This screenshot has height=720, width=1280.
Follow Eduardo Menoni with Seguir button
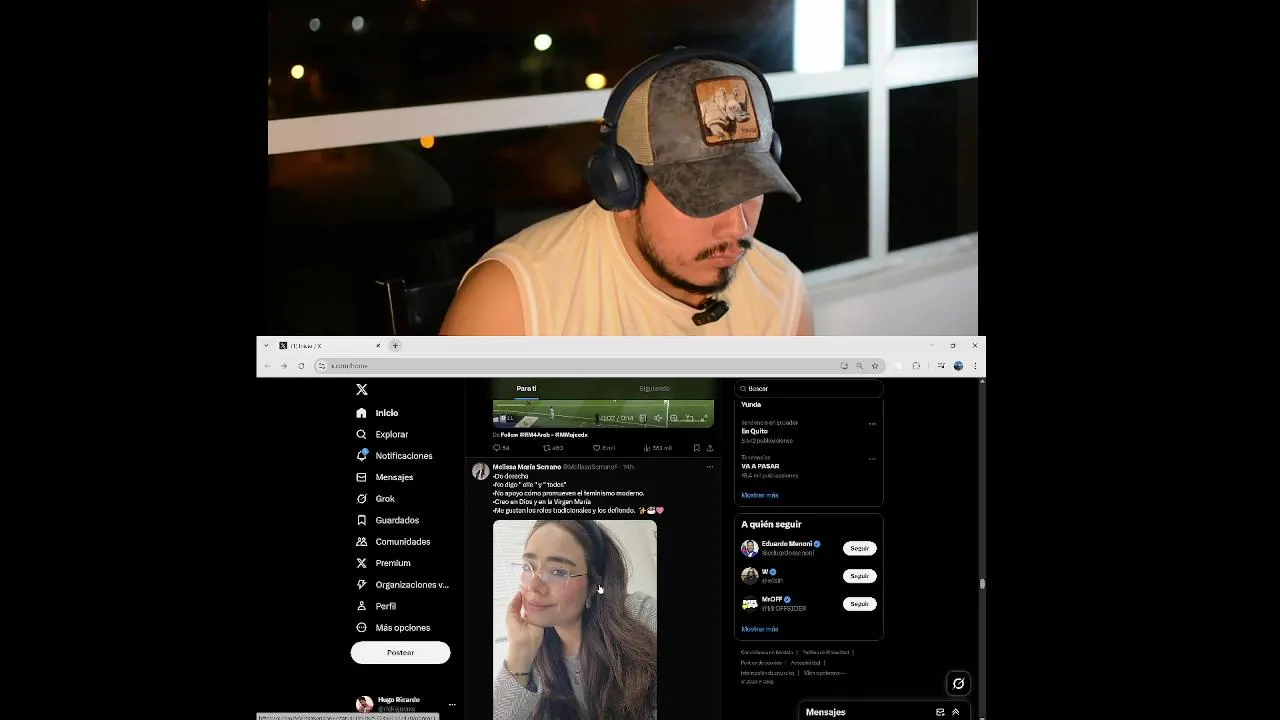[860, 548]
